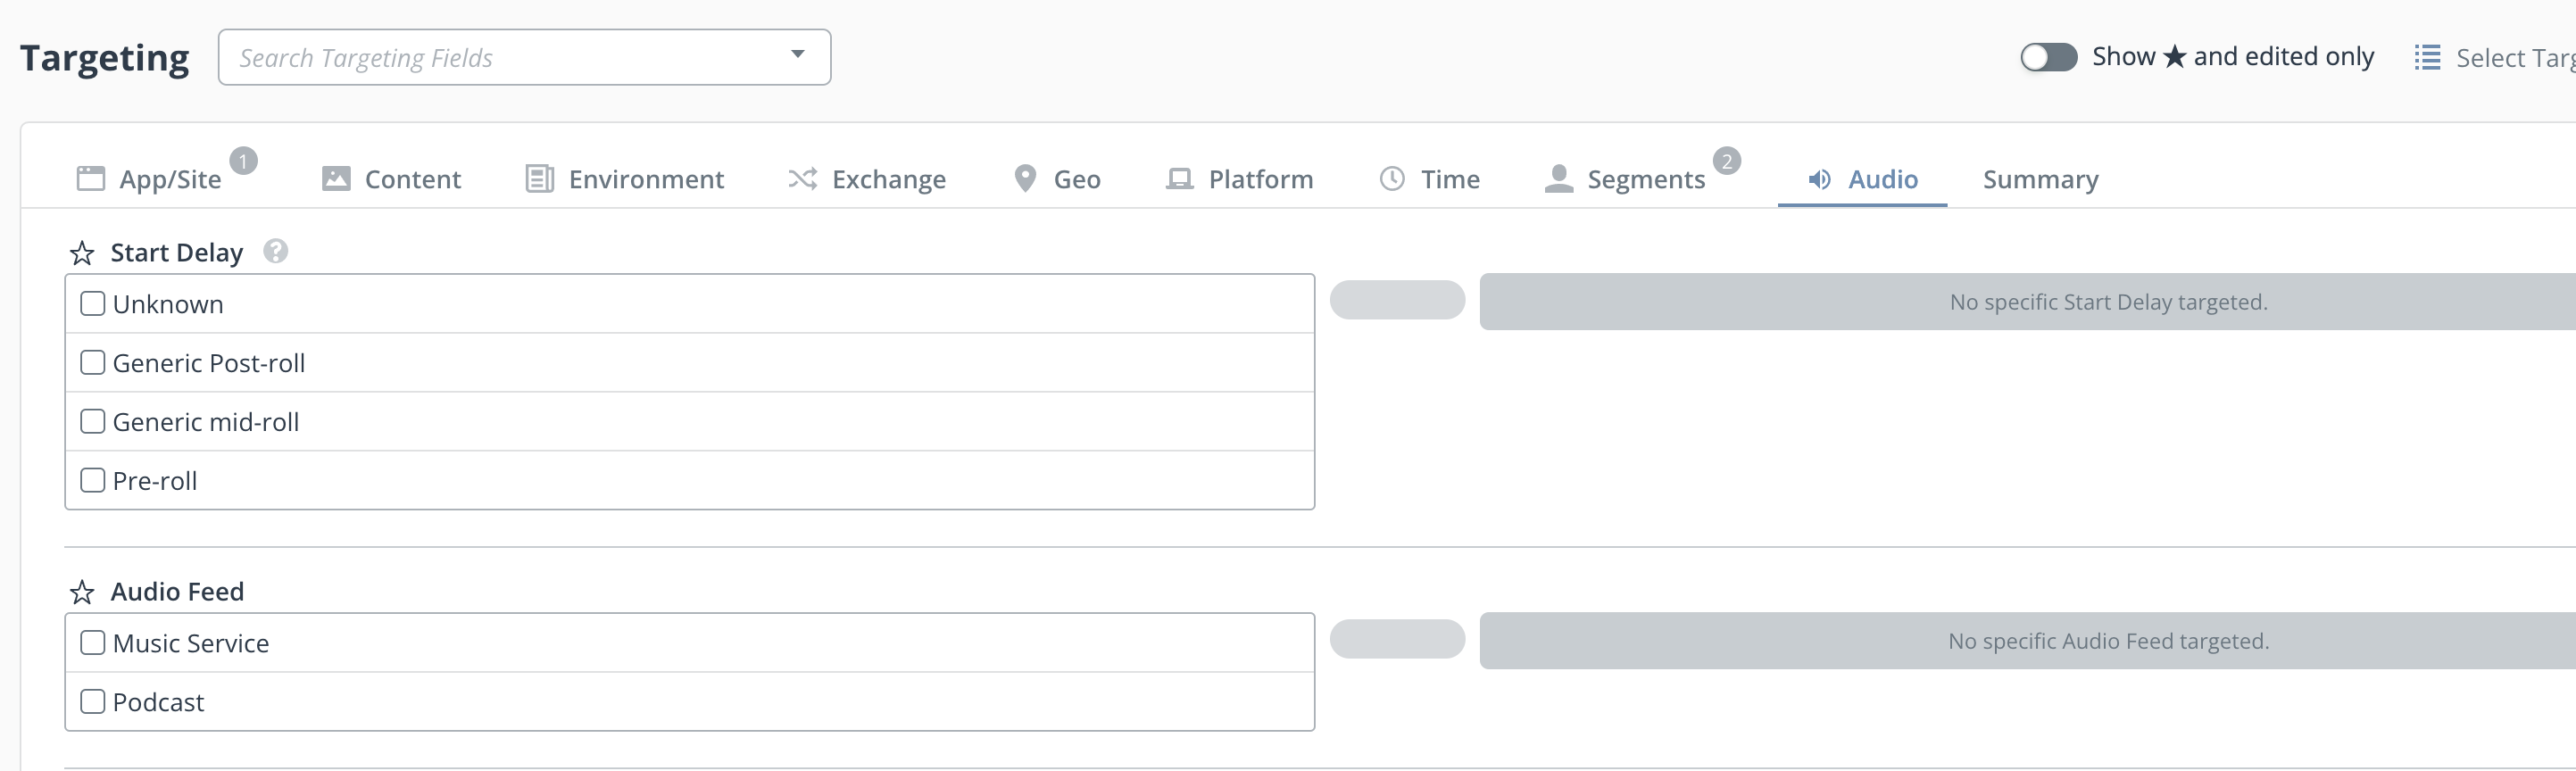Click the Start Delay include/exclude pill
The height and width of the screenshot is (771, 2576).
[x=1396, y=301]
